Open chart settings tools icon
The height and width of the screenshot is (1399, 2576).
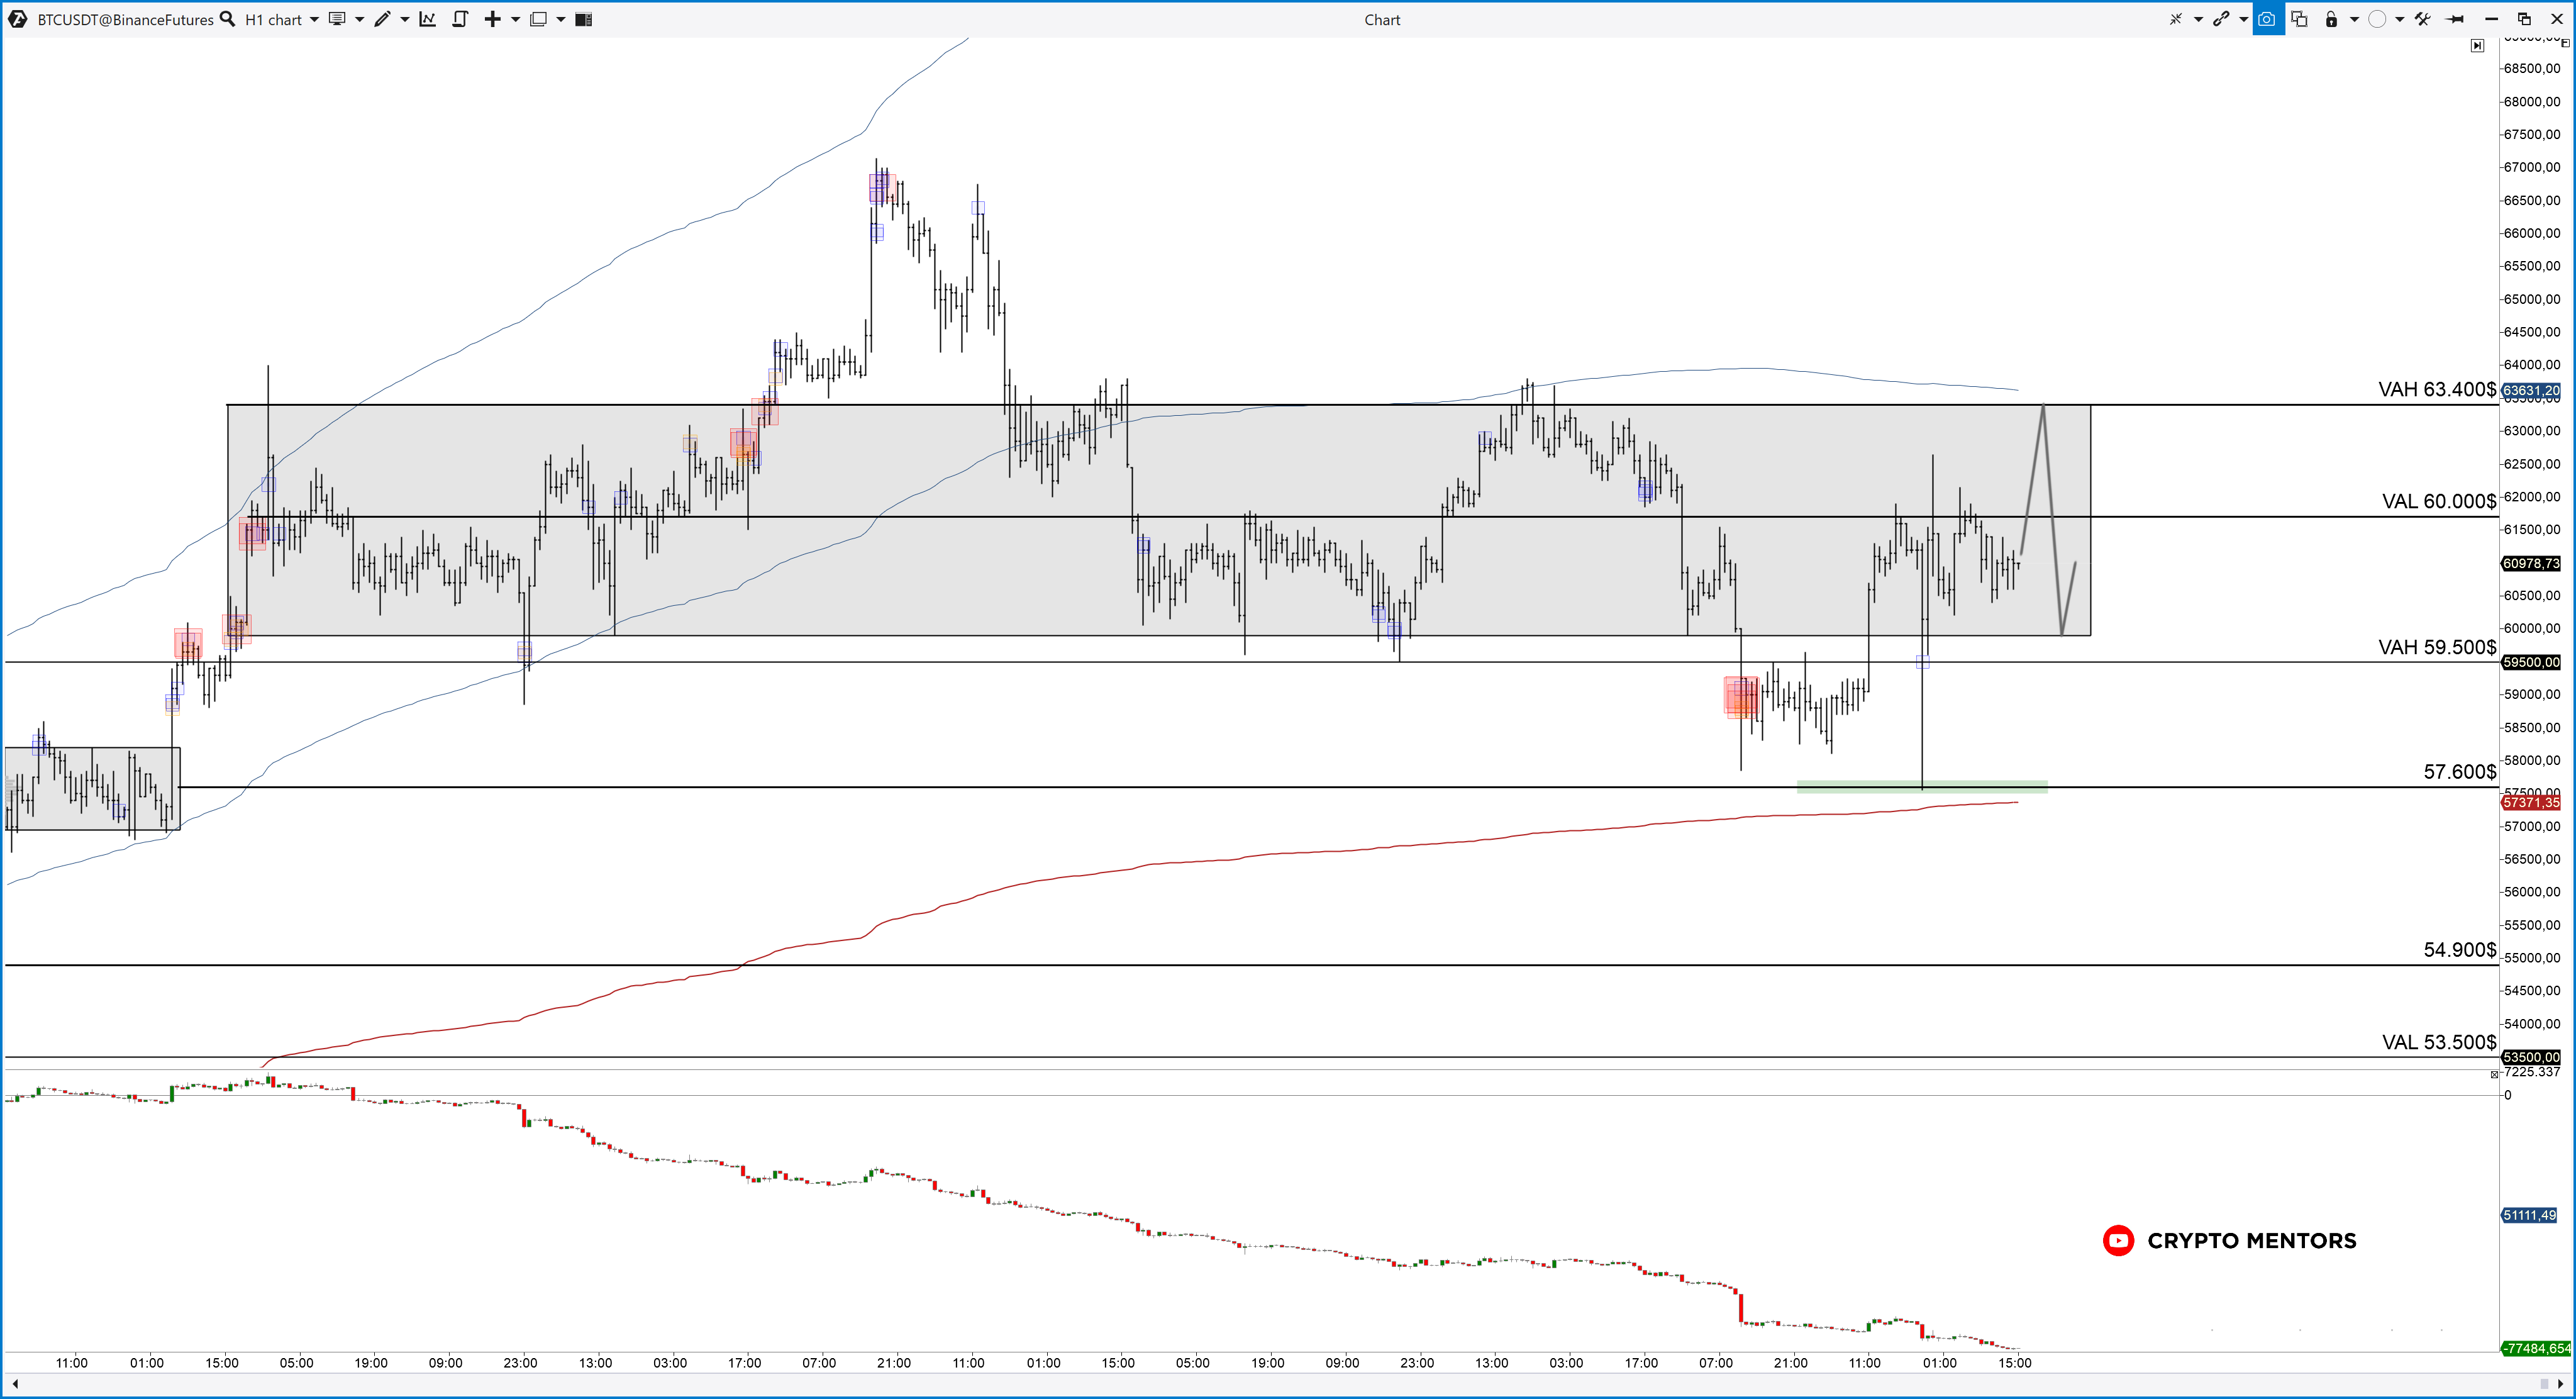pos(2422,19)
